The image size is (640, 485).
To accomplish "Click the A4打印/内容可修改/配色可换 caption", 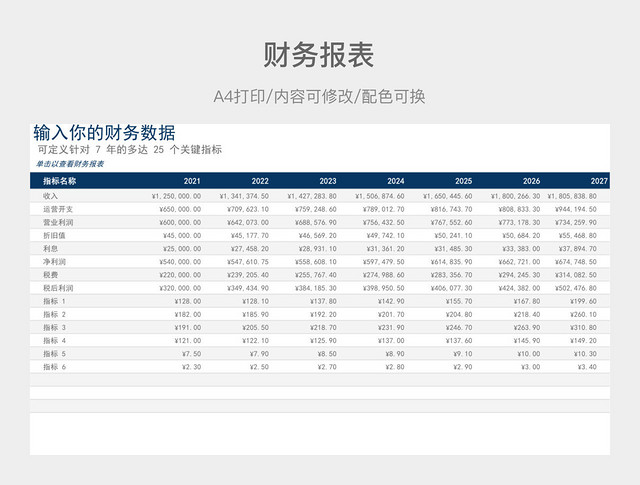I will point(319,96).
